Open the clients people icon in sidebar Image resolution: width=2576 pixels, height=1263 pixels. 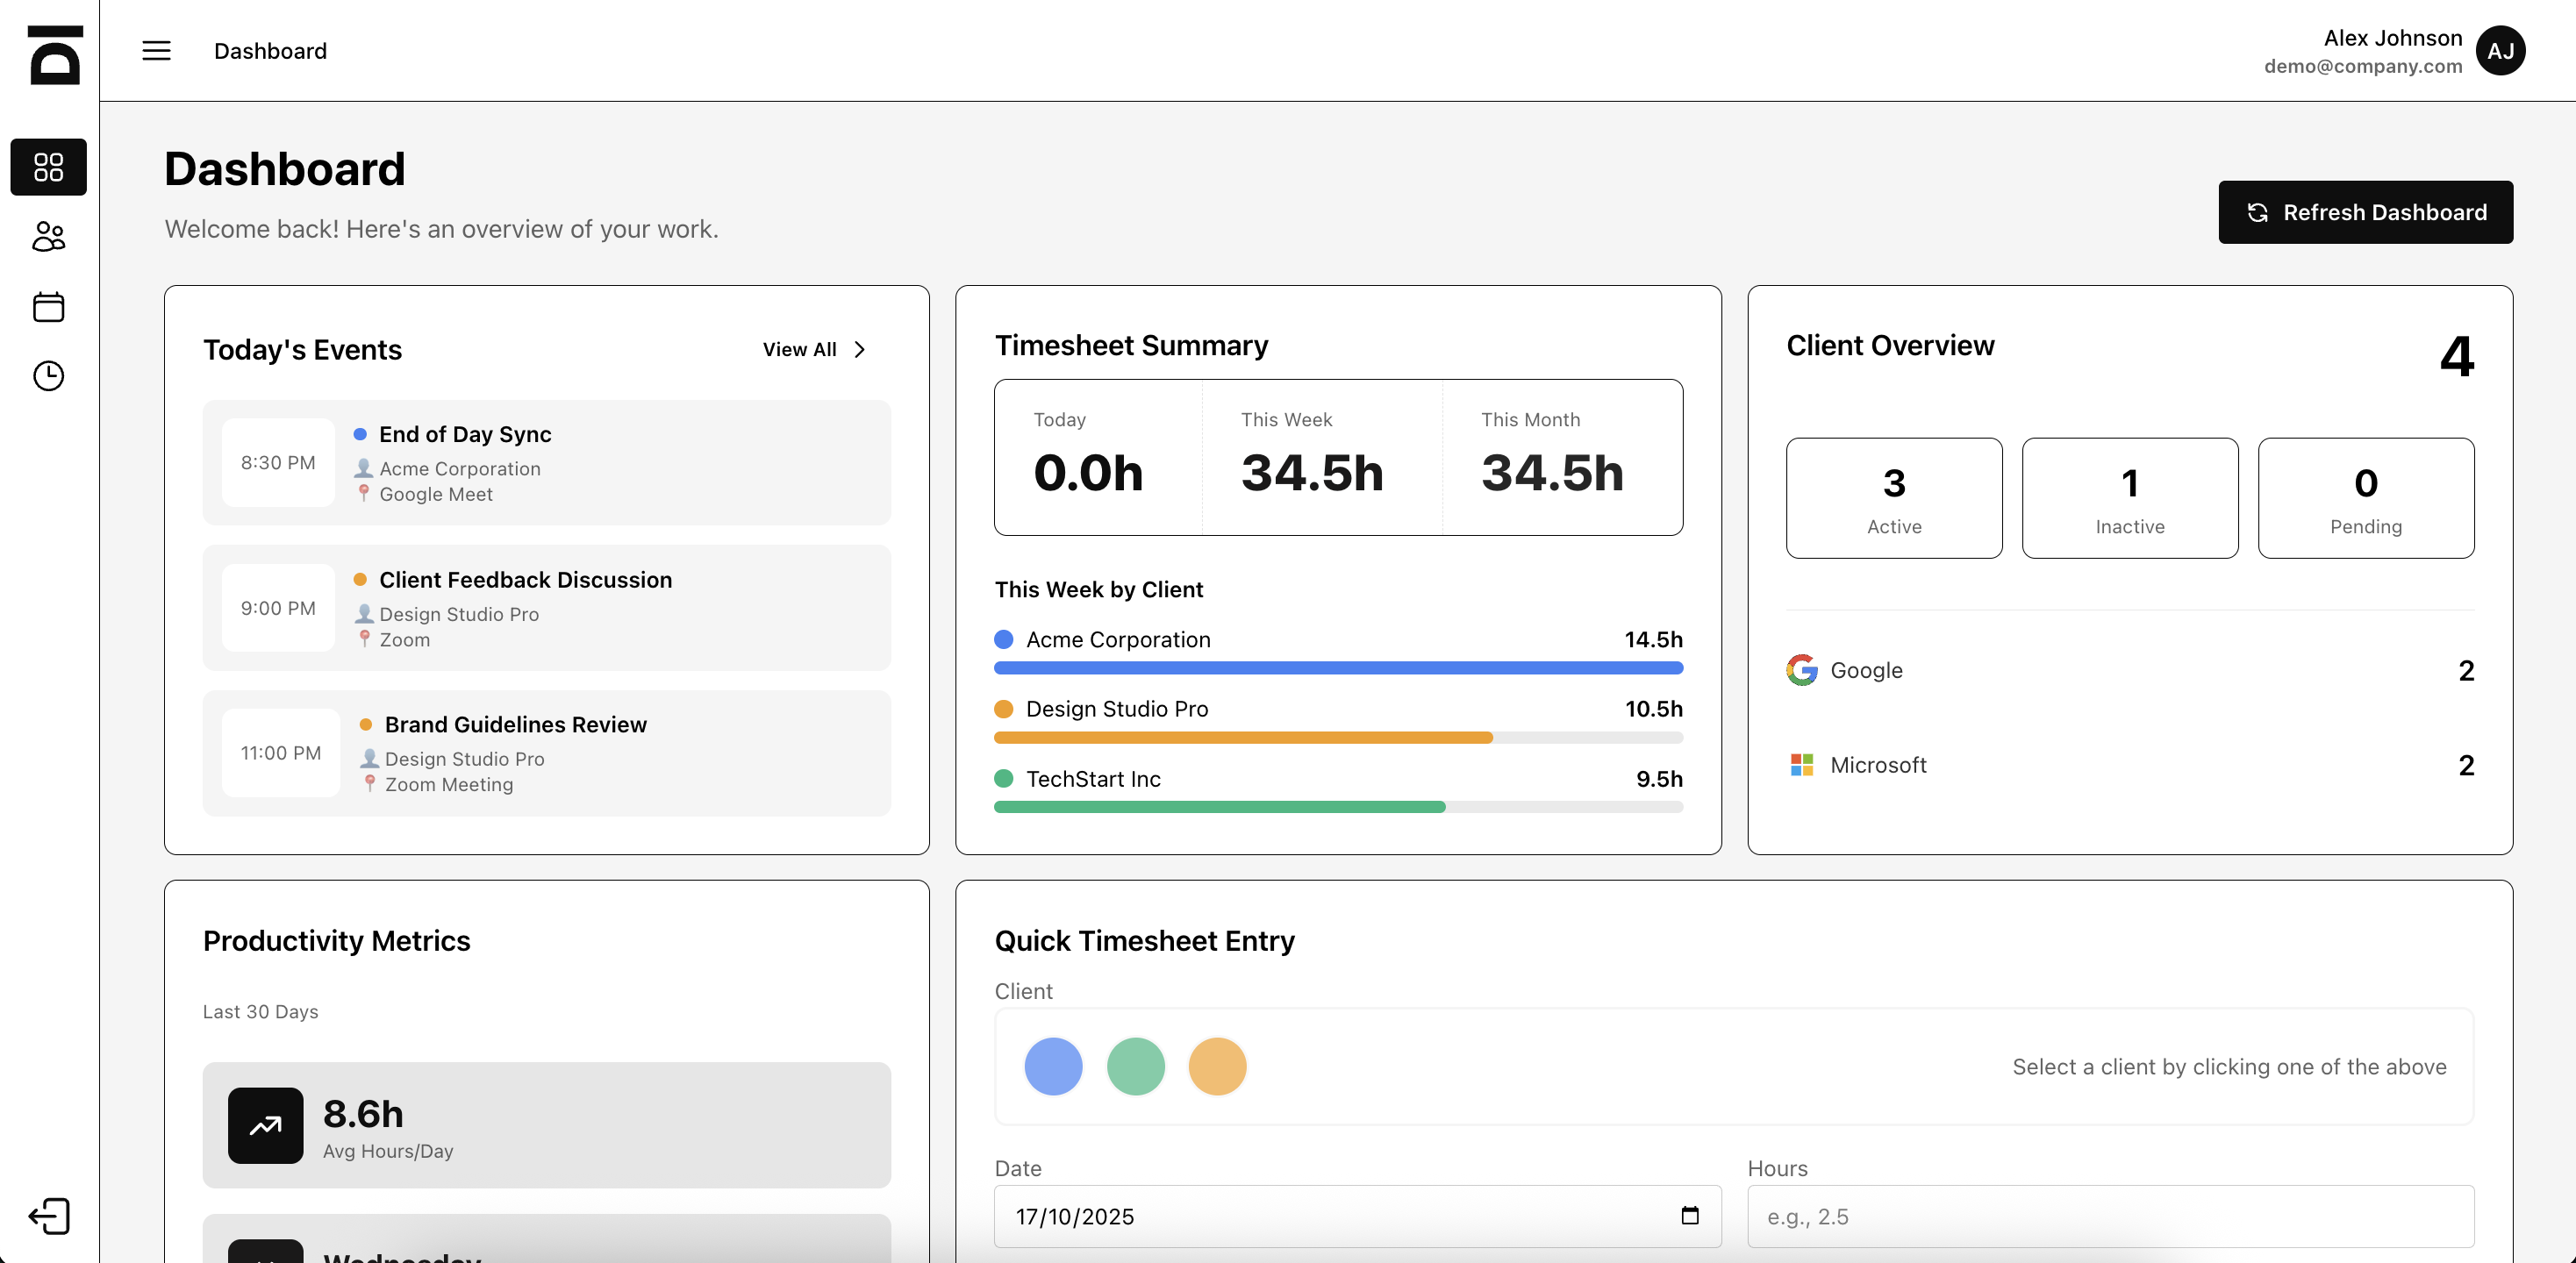pyautogui.click(x=48, y=237)
